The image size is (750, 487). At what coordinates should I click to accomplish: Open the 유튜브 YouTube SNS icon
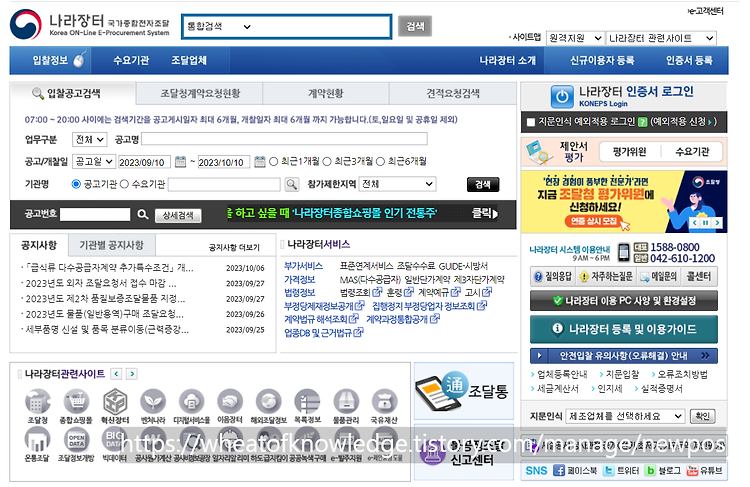[692, 470]
